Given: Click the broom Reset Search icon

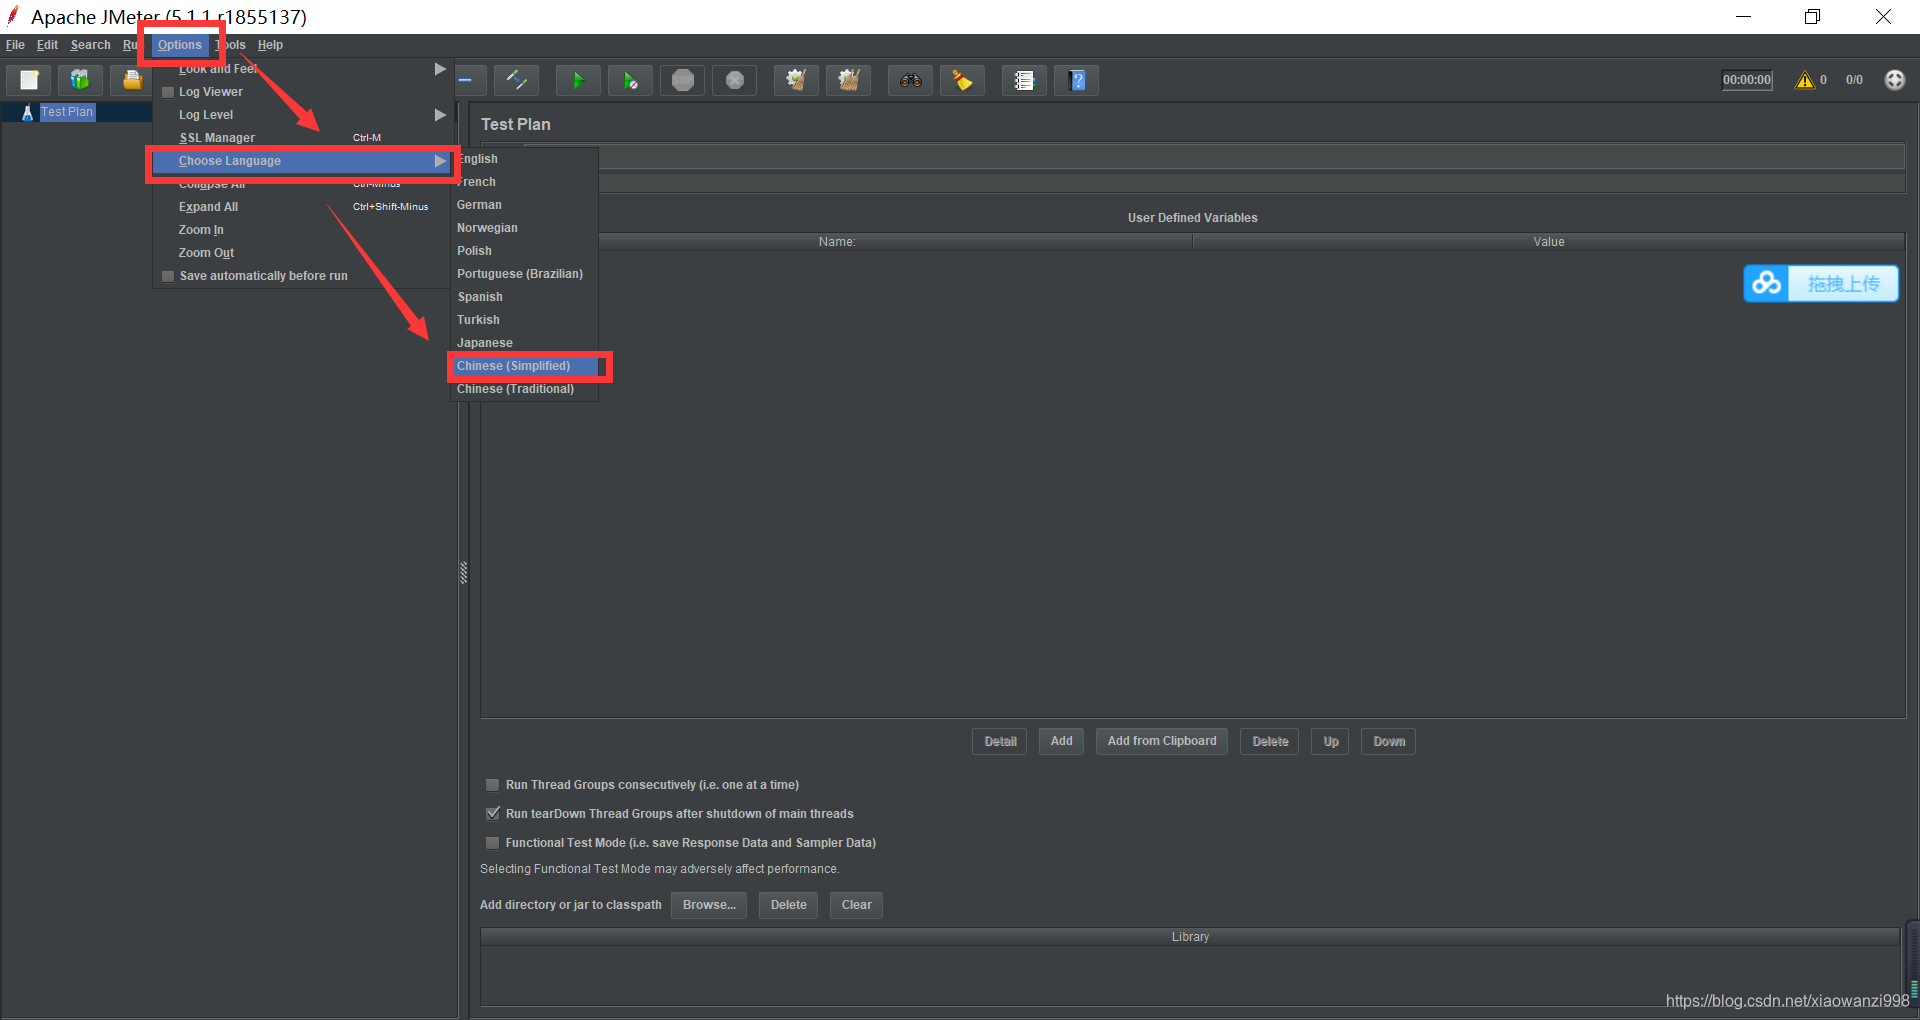Looking at the screenshot, I should [x=962, y=80].
